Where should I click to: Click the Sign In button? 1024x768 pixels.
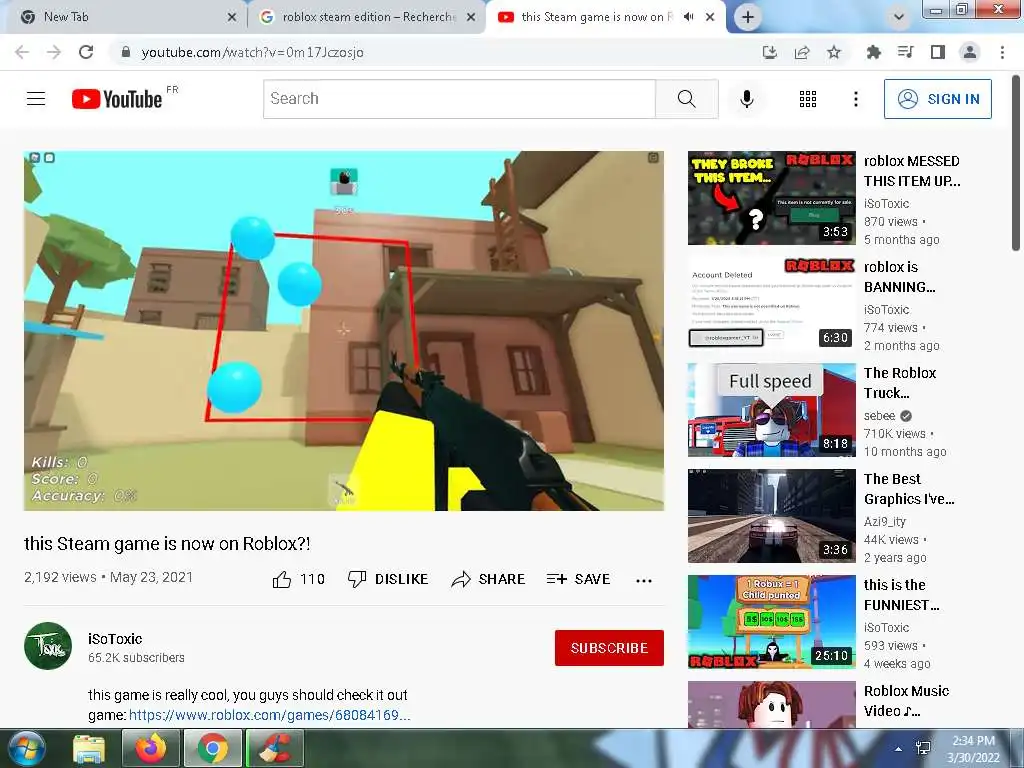(937, 99)
